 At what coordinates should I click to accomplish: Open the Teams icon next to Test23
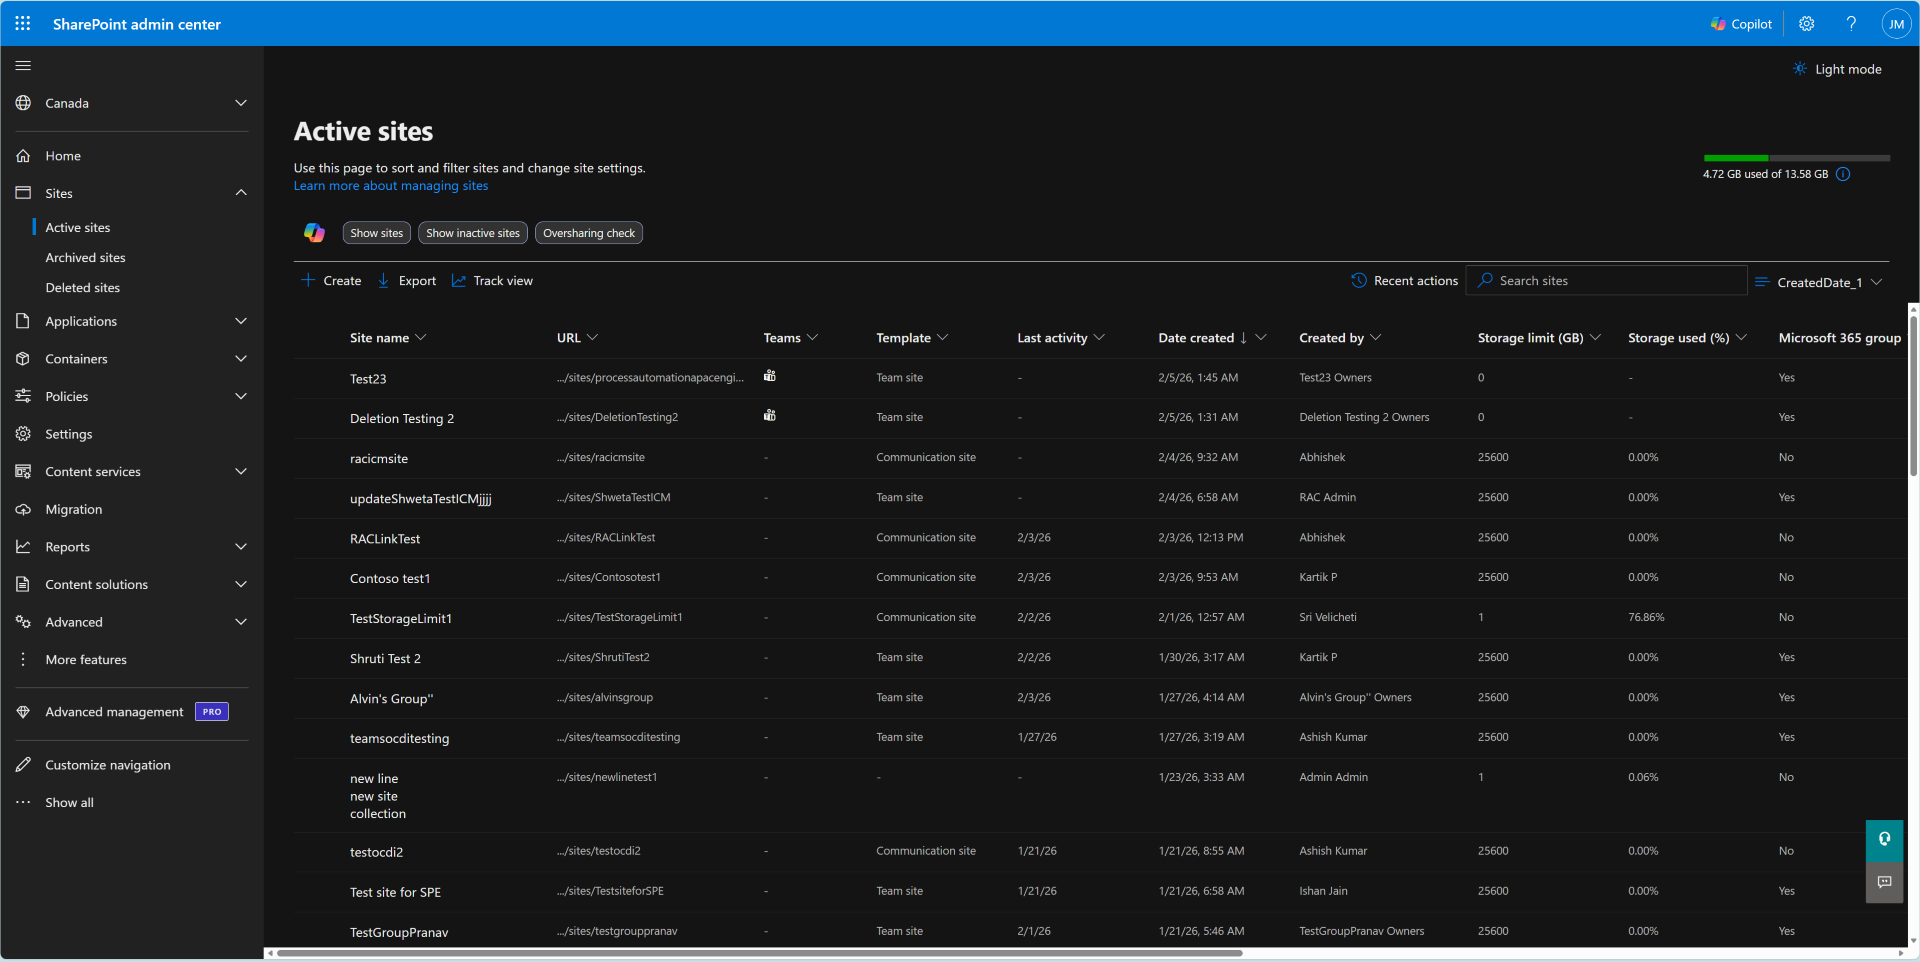[x=770, y=376]
